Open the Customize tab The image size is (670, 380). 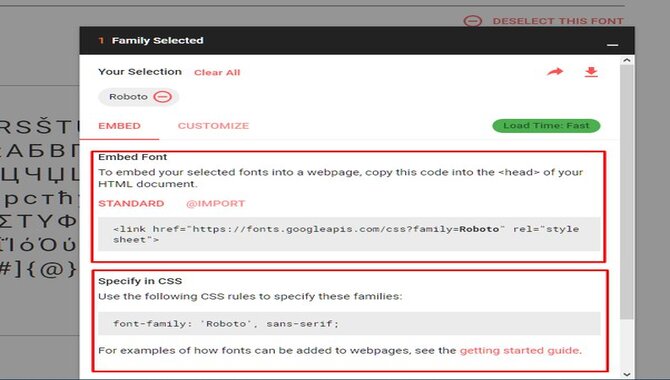213,126
